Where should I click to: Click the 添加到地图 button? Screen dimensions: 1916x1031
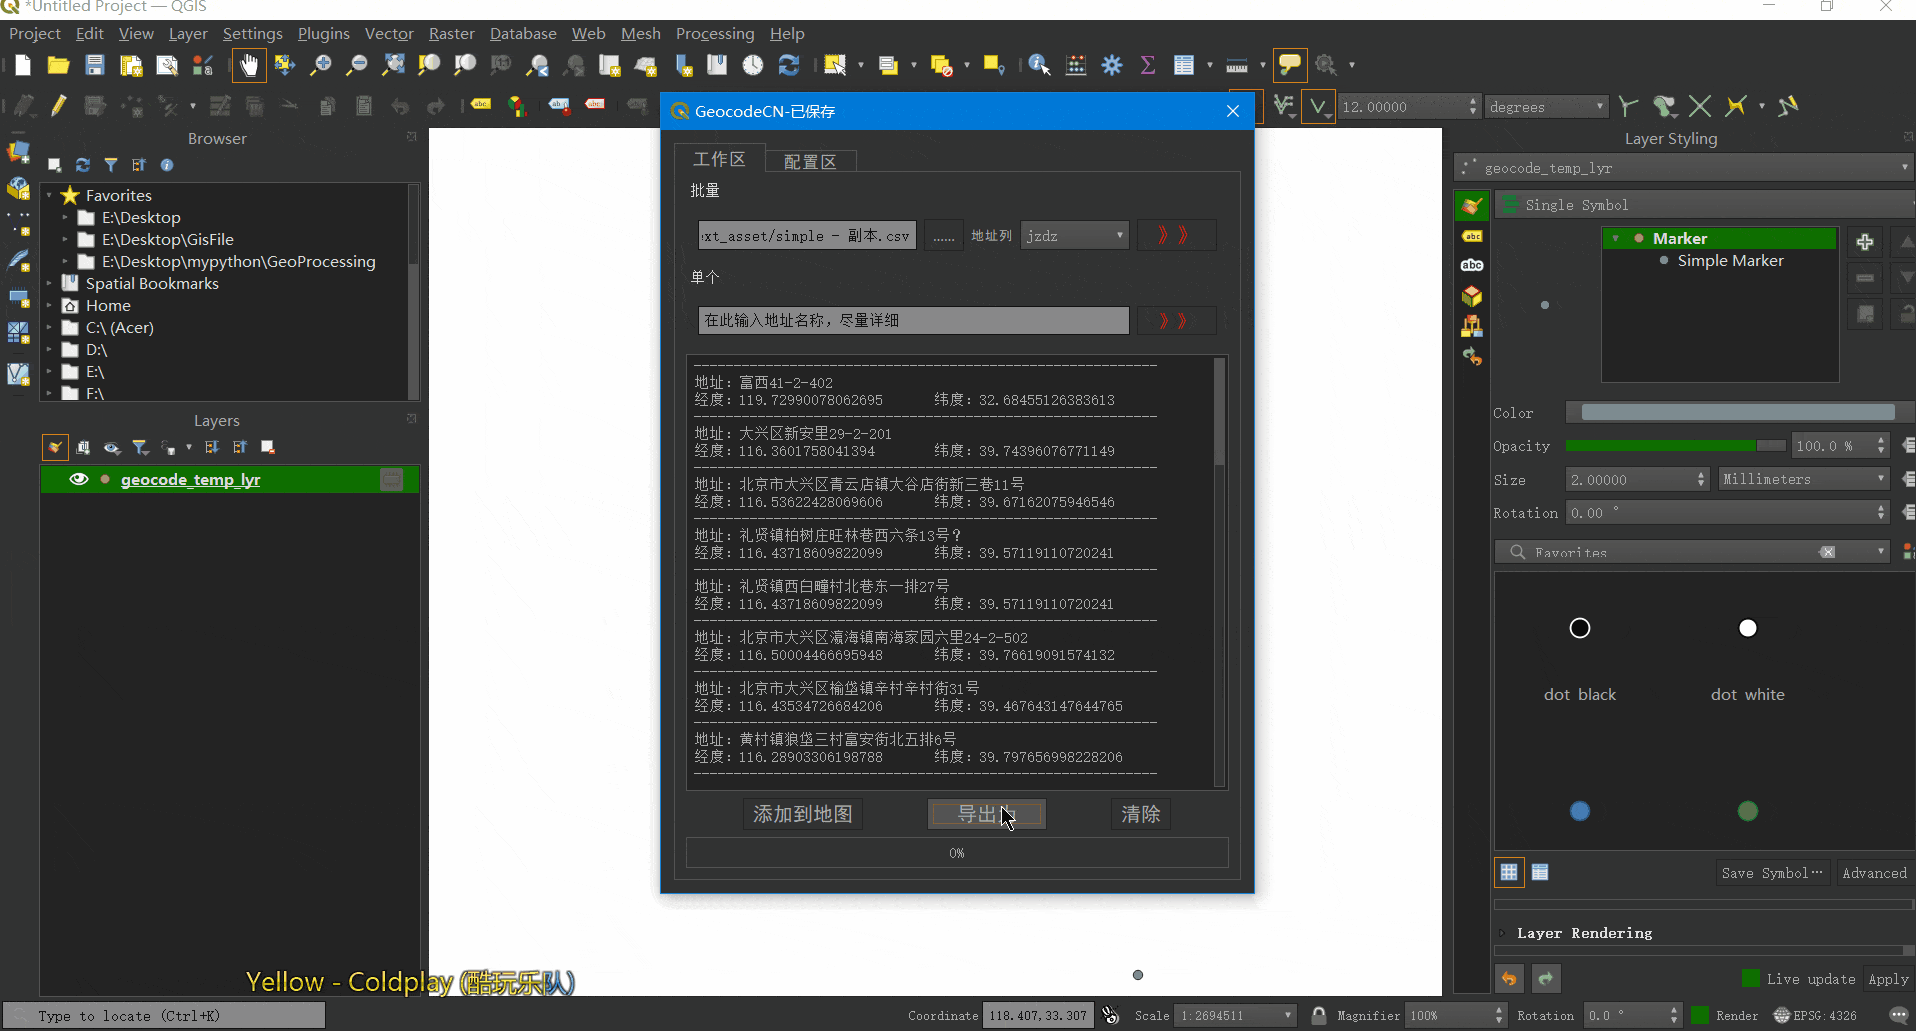803,814
